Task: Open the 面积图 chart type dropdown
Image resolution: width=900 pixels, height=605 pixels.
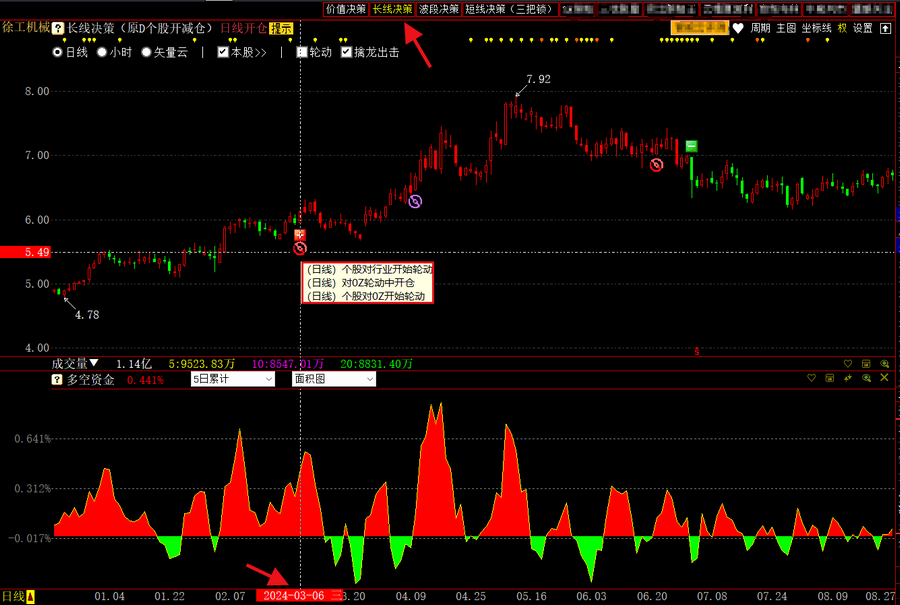Action: coord(333,380)
